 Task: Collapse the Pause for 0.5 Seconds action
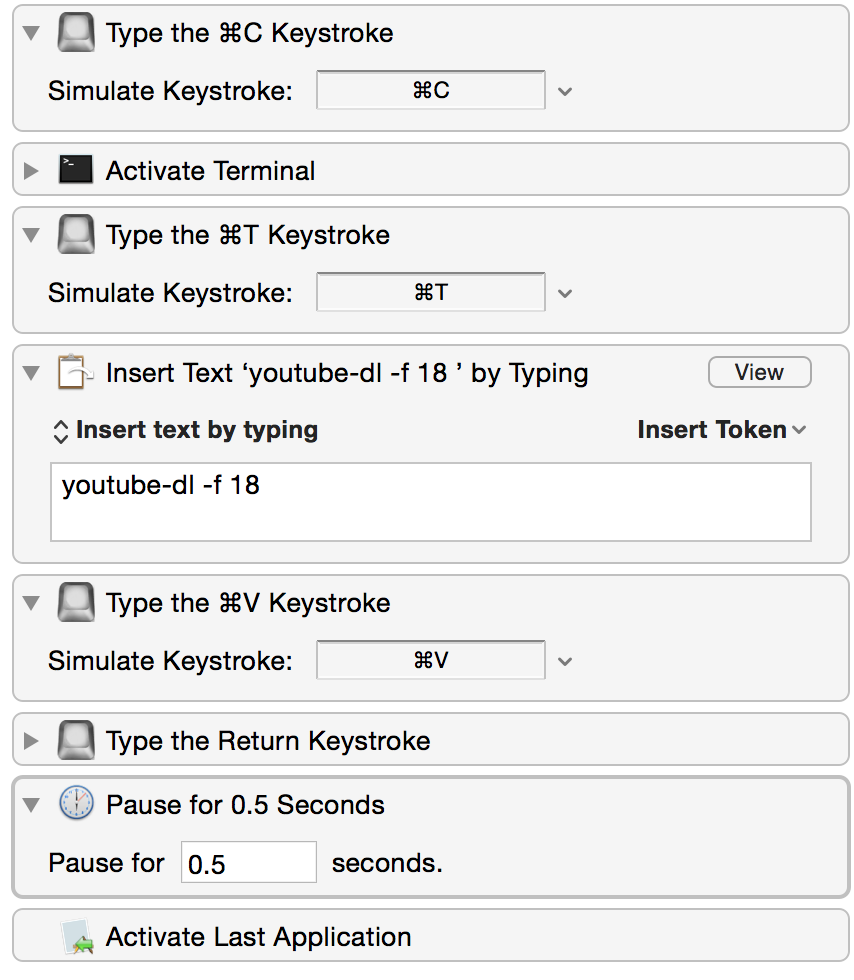click(x=31, y=805)
